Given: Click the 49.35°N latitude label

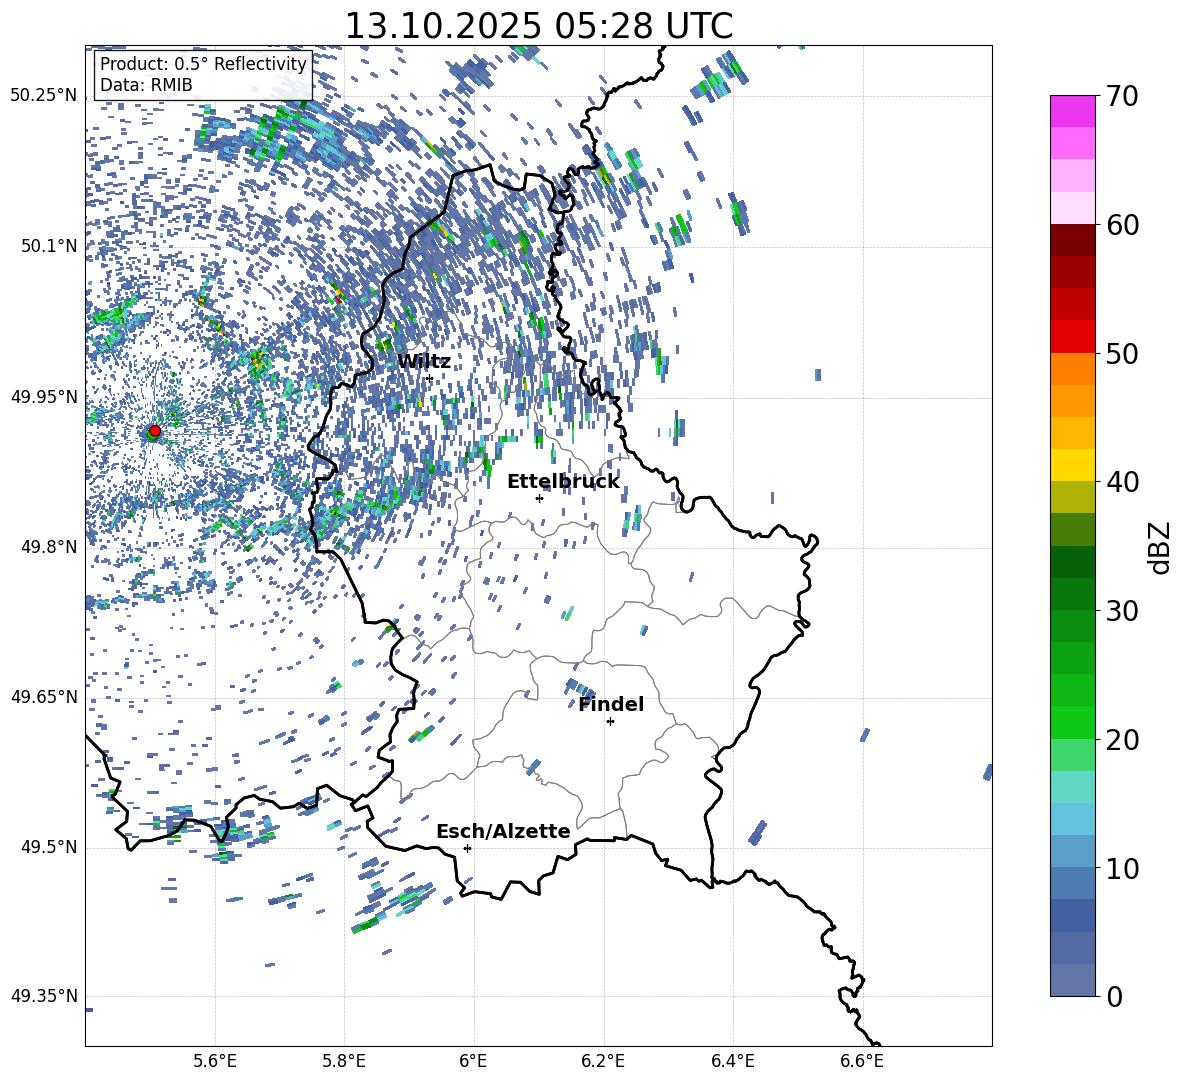Looking at the screenshot, I should (44, 996).
